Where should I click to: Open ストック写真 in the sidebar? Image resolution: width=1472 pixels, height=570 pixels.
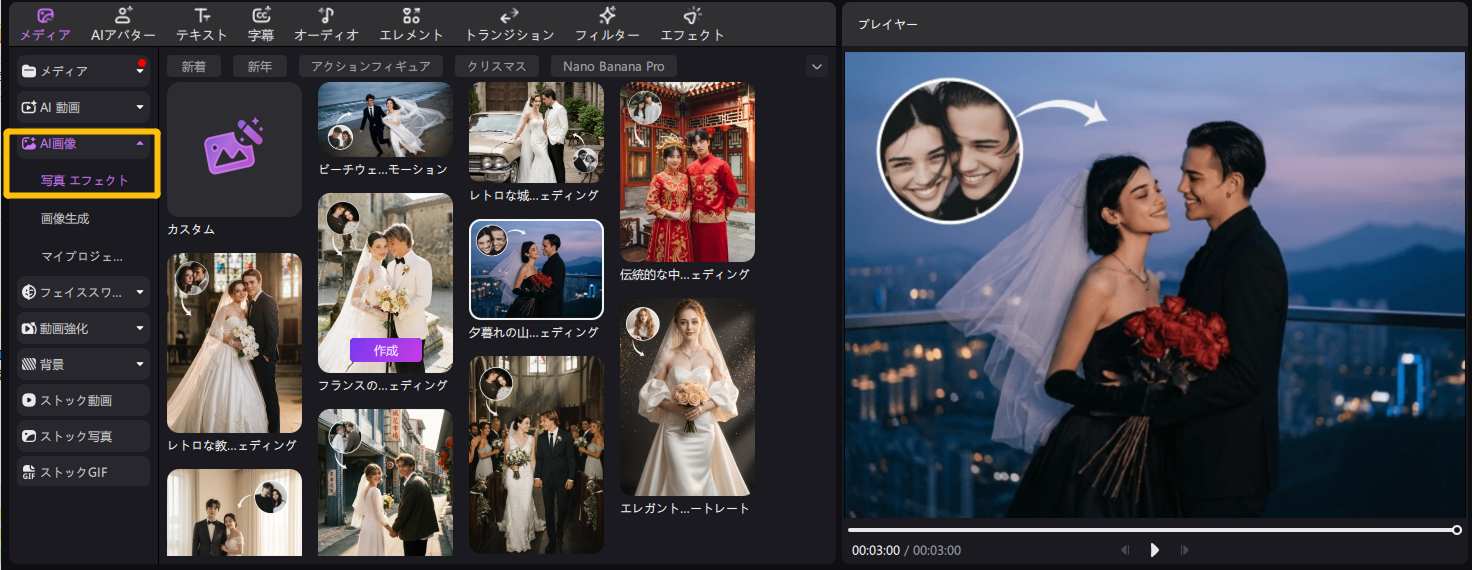pos(84,436)
